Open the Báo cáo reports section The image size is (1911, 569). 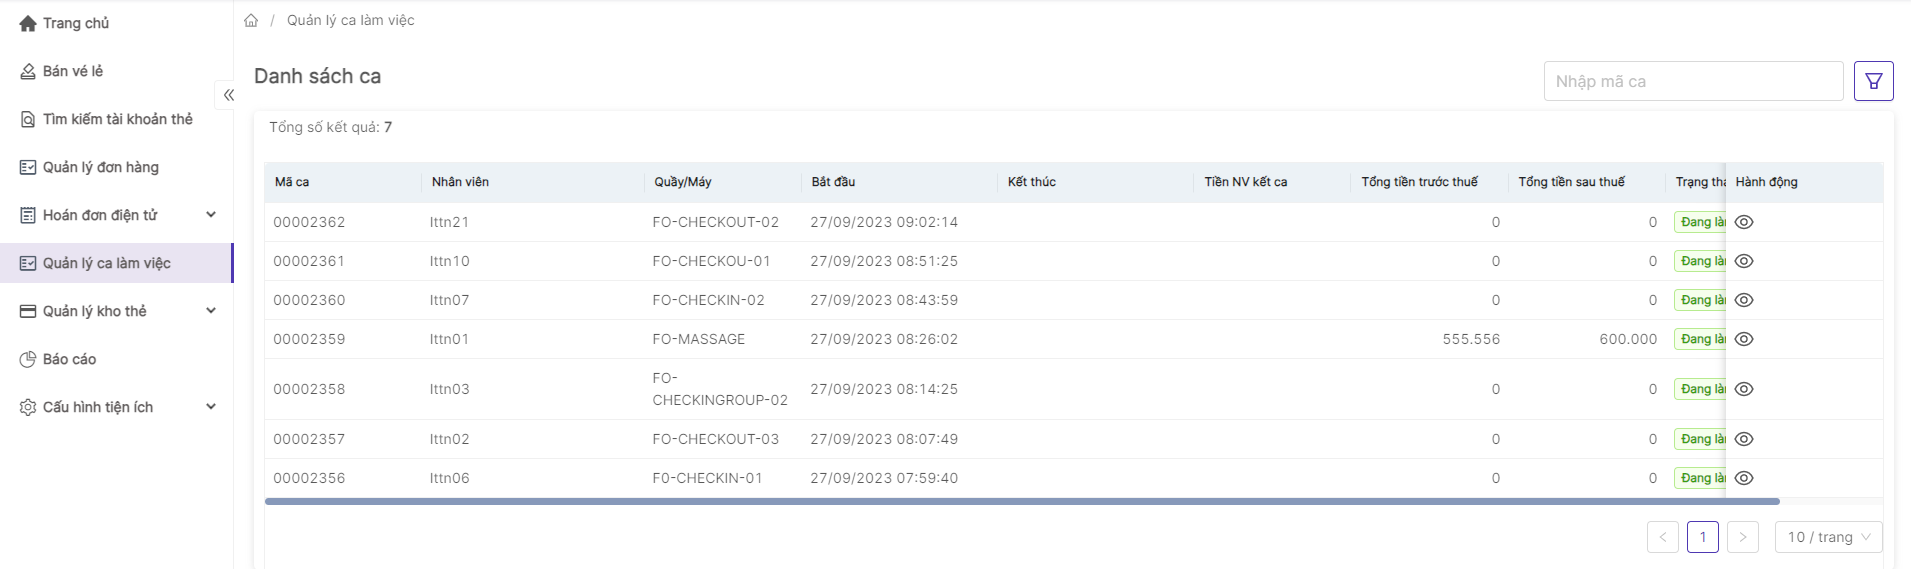[x=69, y=359]
